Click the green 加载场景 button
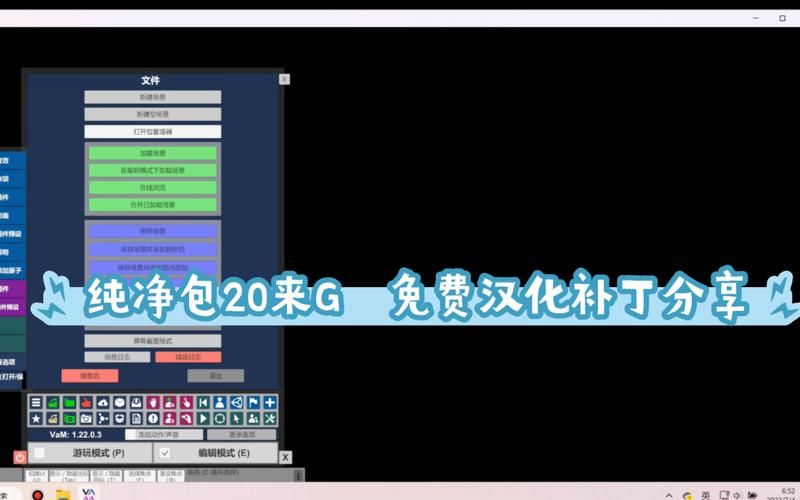 click(153, 154)
